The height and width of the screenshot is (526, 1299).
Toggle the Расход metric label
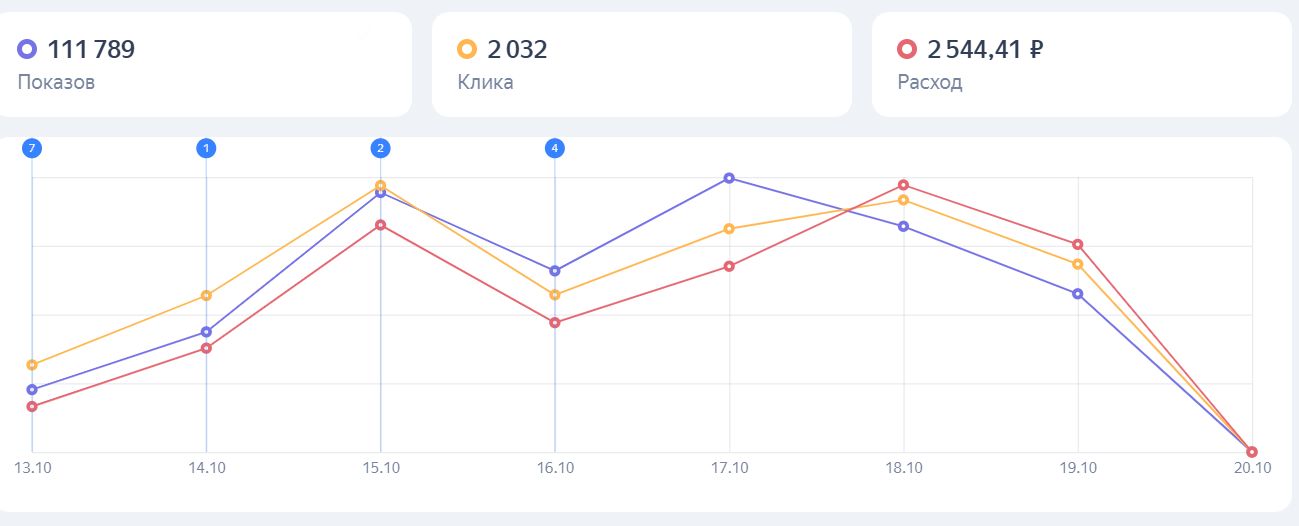click(930, 82)
